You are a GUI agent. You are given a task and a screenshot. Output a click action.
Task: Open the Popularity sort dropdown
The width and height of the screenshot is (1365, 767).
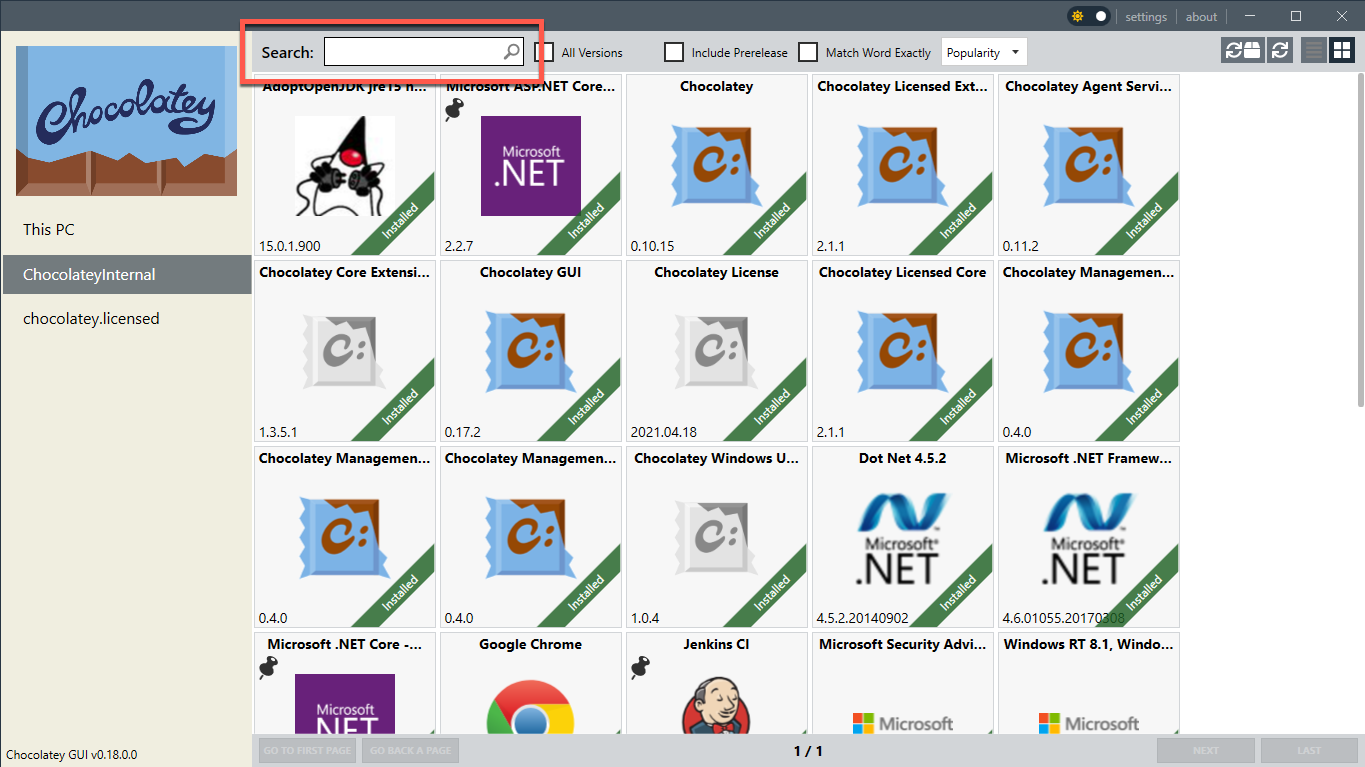[x=984, y=52]
